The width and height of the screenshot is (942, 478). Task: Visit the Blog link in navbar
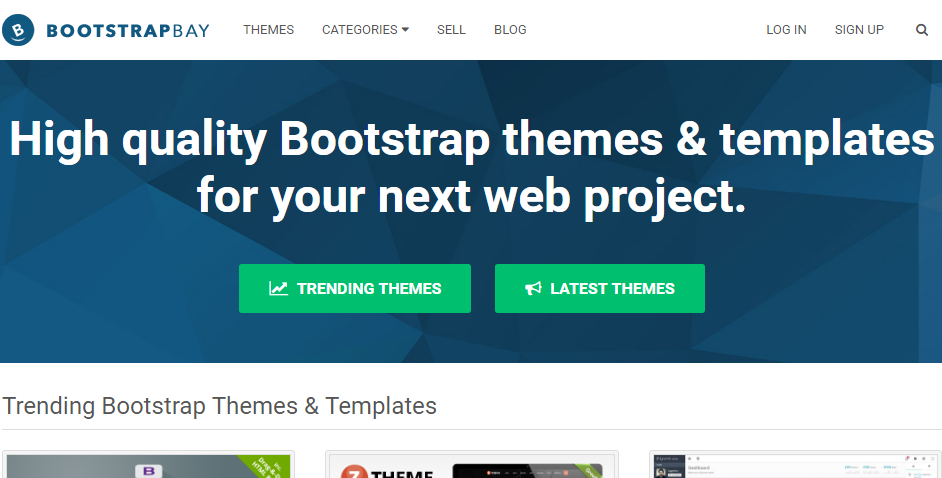(x=510, y=30)
